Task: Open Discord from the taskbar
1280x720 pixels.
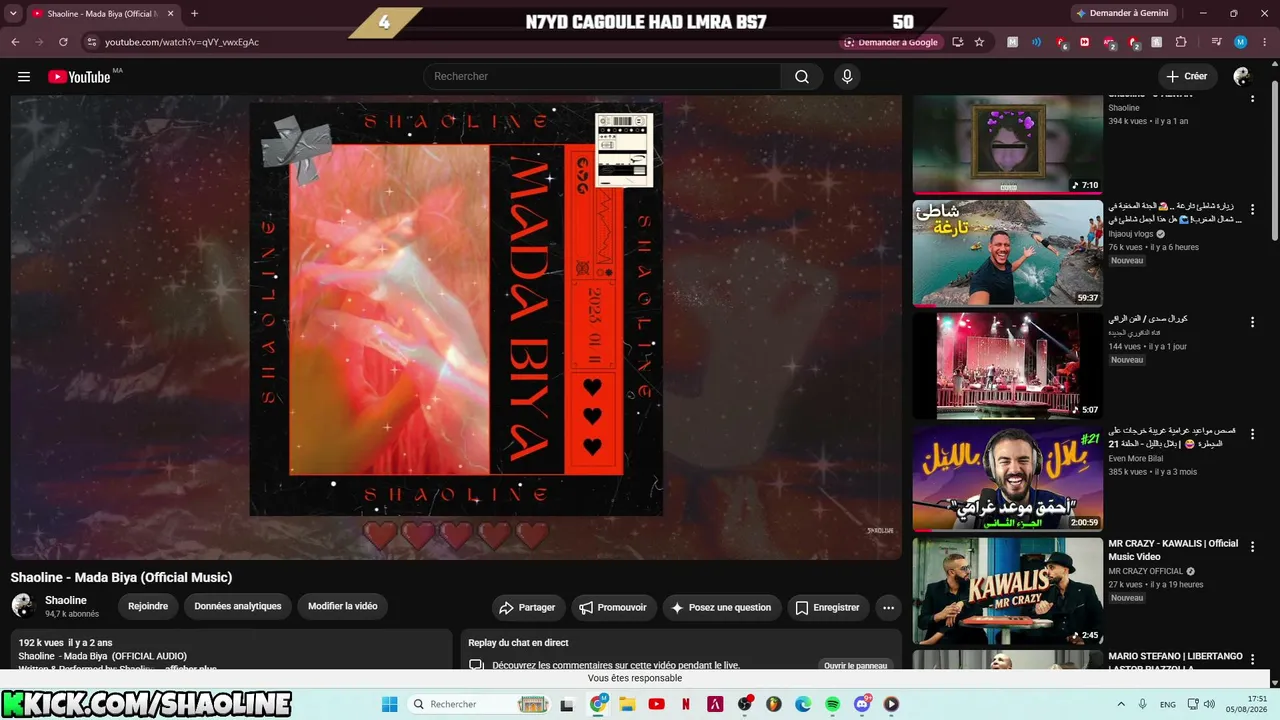Action: click(x=862, y=704)
